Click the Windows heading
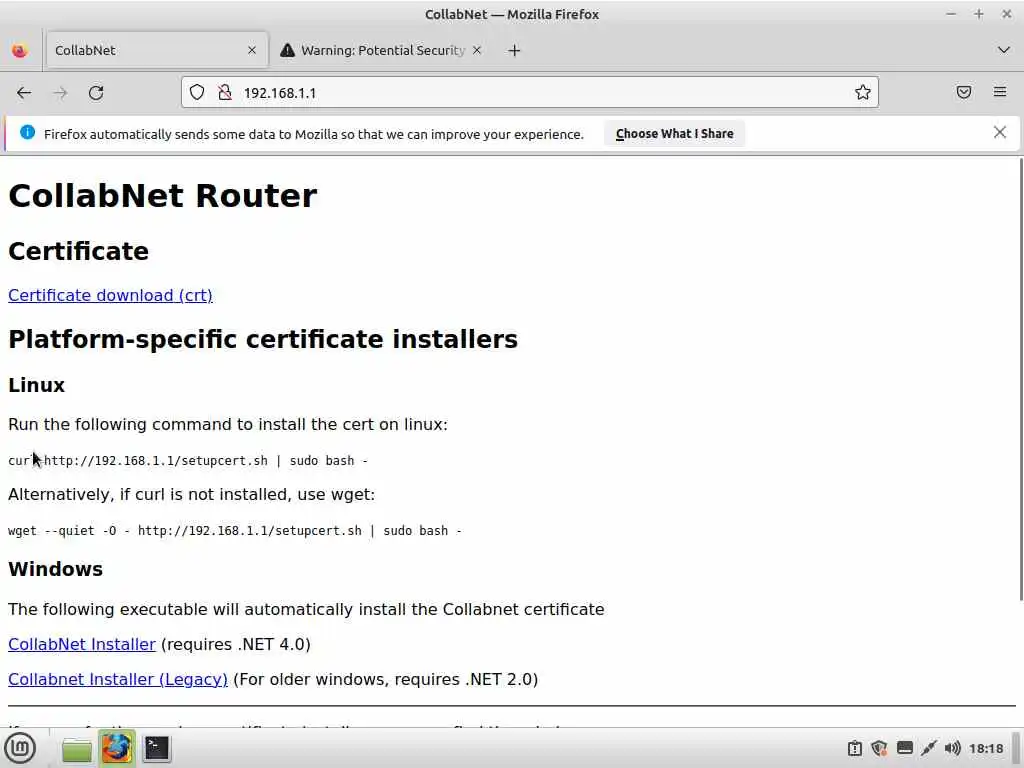This screenshot has height=768, width=1024. tap(56, 569)
